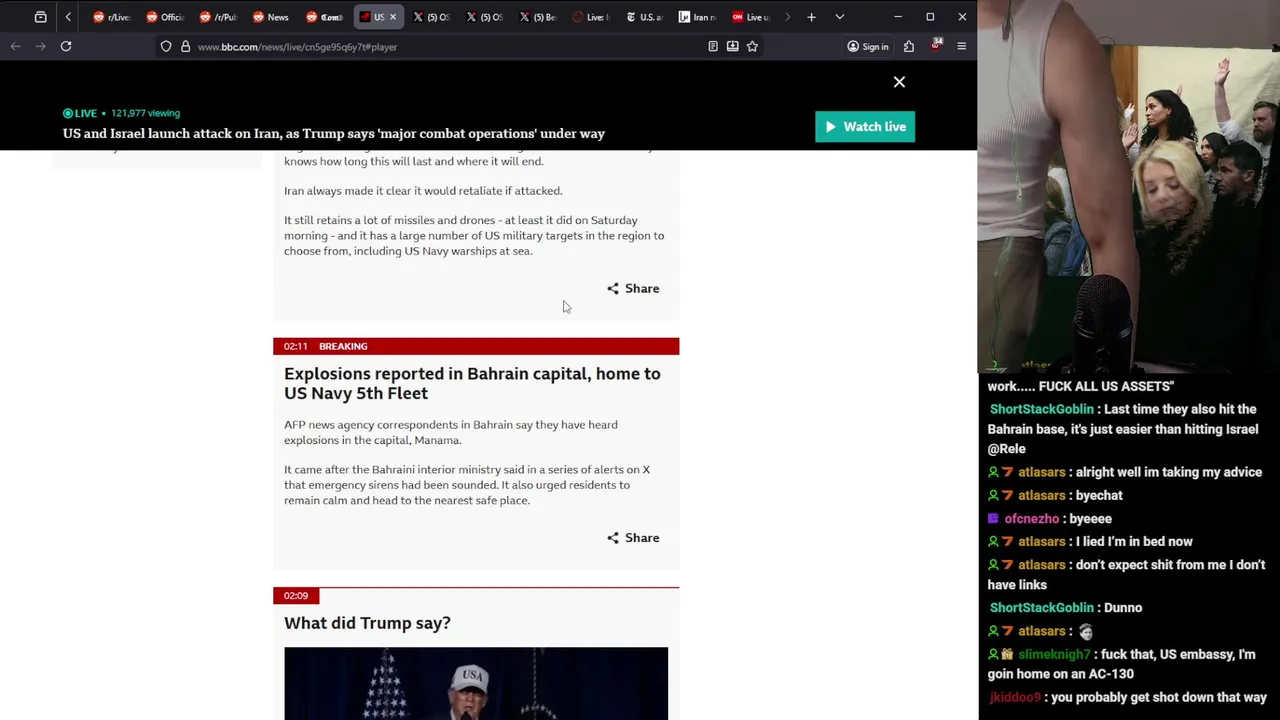Click the ofcnezho chat username
Viewport: 1280px width, 720px height.
[x=1031, y=519]
